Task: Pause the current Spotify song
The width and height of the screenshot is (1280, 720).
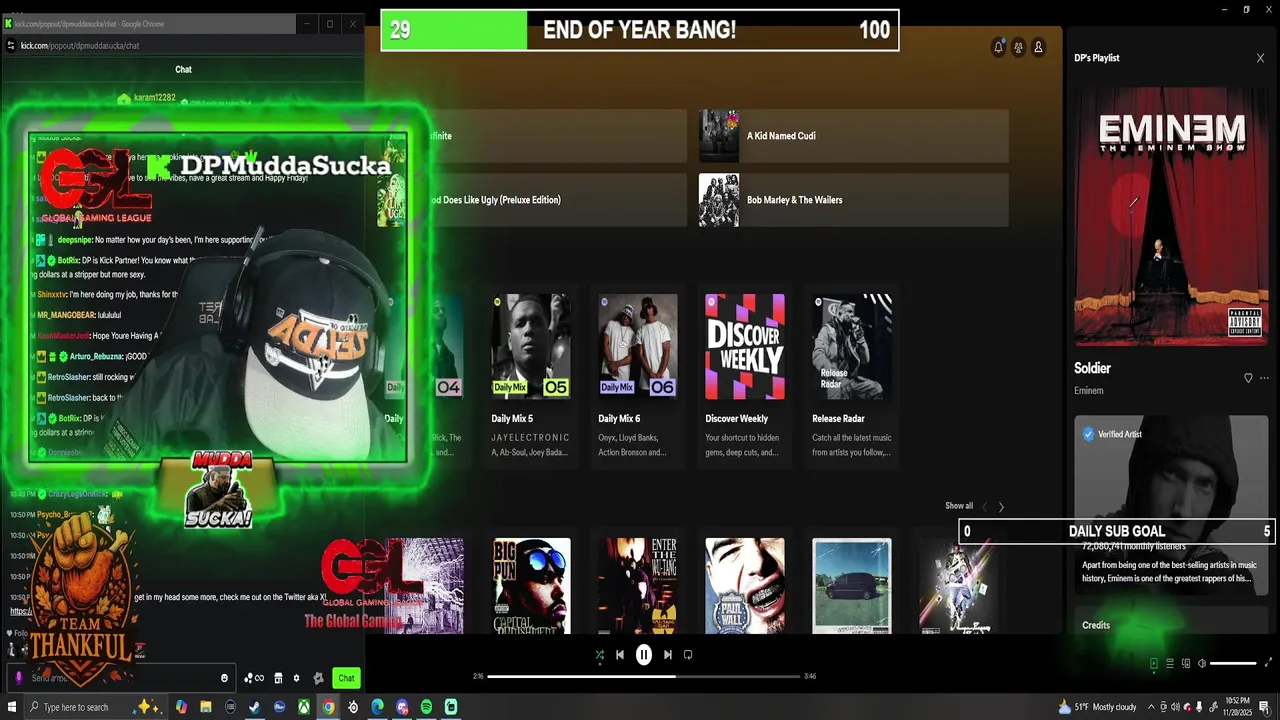Action: 644,655
